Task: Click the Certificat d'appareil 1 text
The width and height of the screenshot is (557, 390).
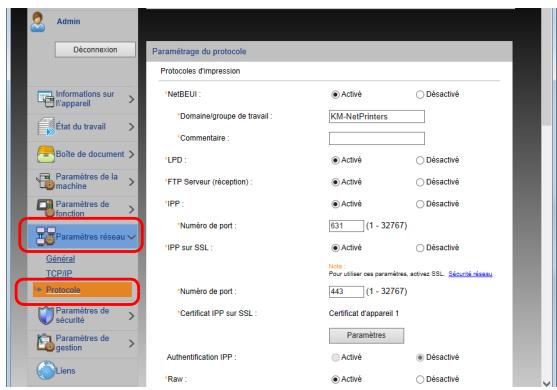Action: click(364, 314)
